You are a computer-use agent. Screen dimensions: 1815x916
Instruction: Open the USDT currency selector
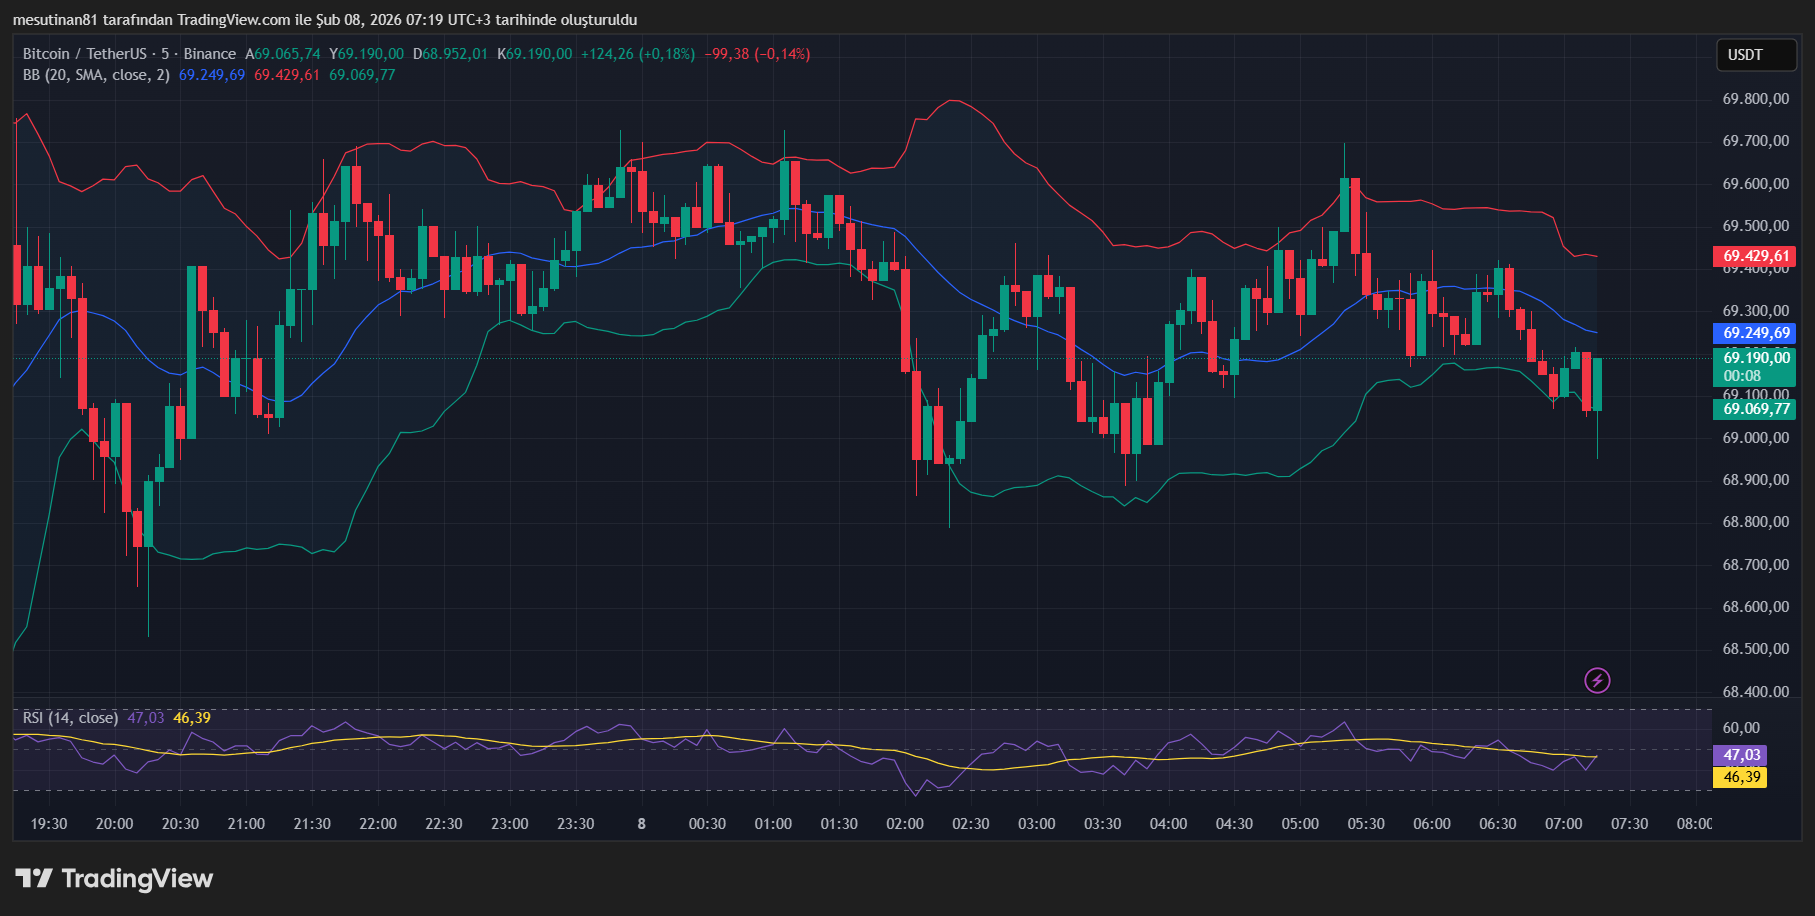click(1755, 55)
